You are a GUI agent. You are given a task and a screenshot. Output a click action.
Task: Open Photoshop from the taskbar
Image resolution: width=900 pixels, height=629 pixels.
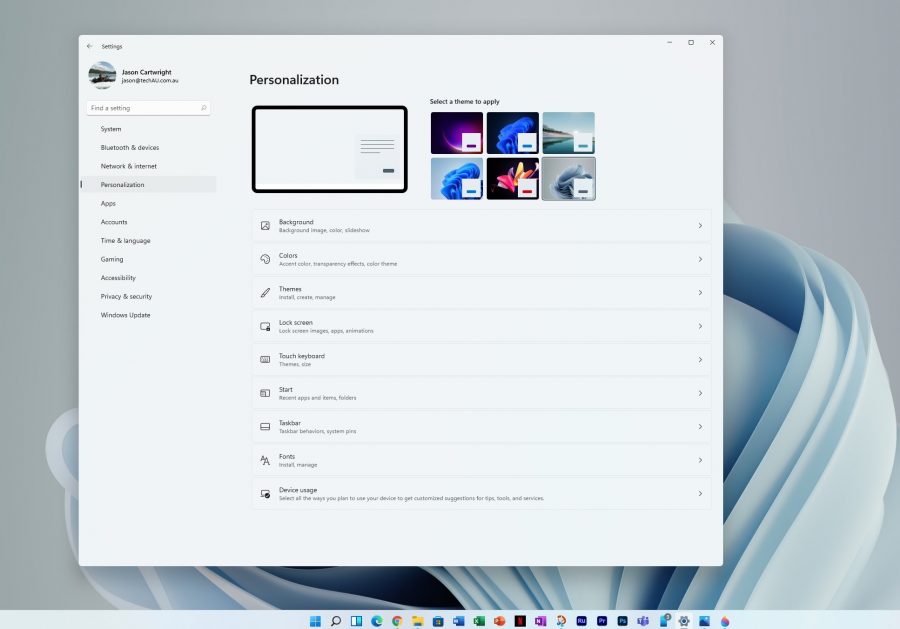click(622, 621)
